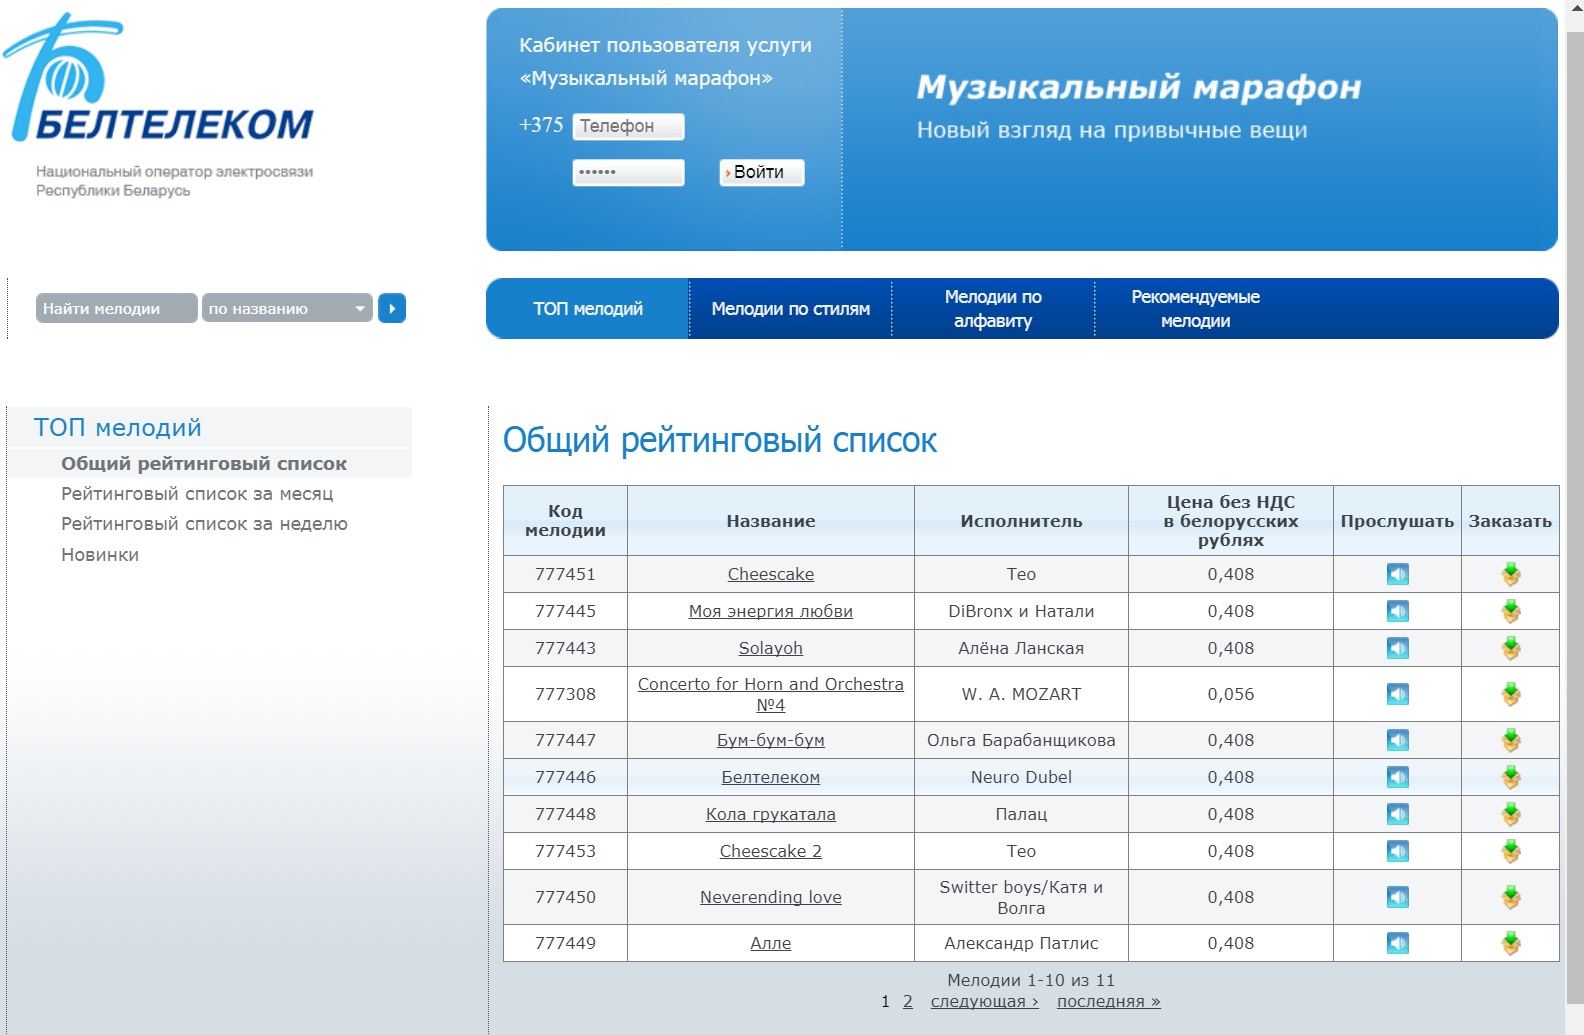Order the Cheesecake melody 777451
The width and height of the screenshot is (1584, 1035).
[x=1511, y=574]
